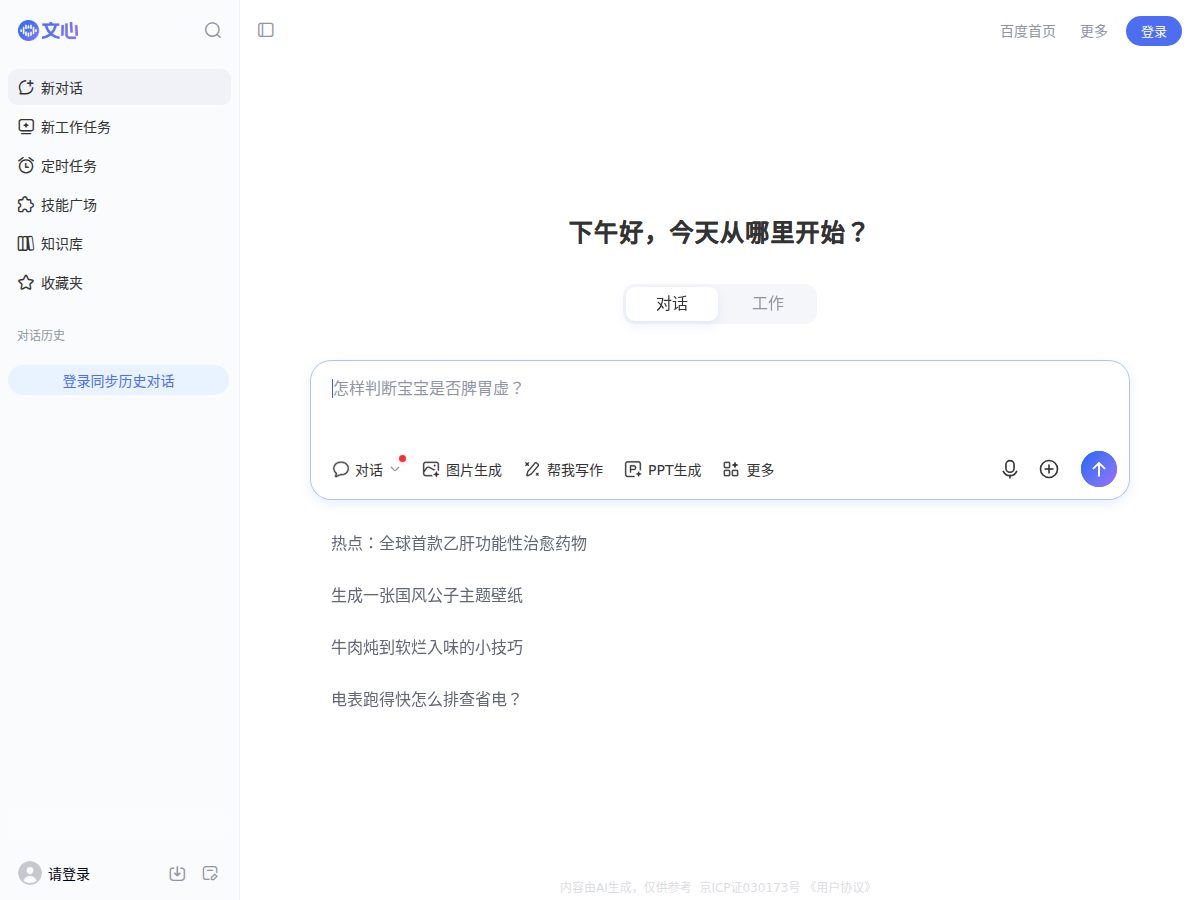Click the 帮我写作 pen icon

[532, 469]
